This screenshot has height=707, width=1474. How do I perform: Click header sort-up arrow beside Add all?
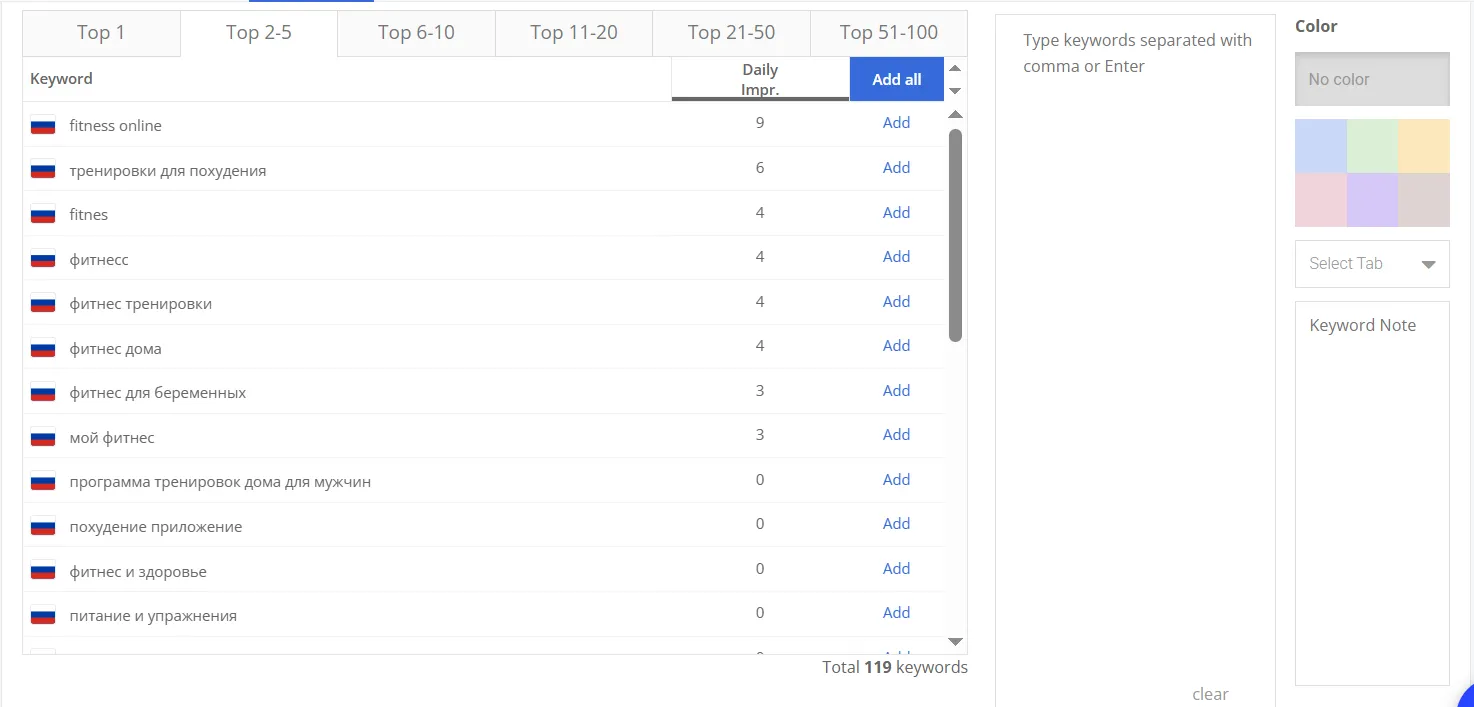click(955, 68)
